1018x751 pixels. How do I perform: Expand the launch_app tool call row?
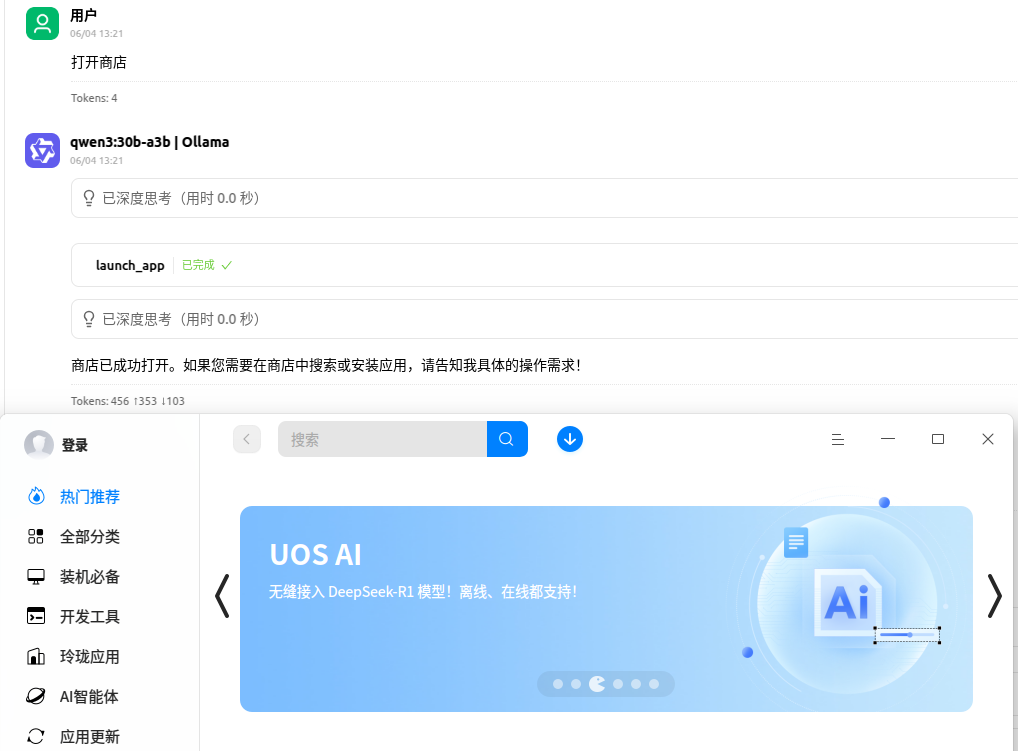544,265
